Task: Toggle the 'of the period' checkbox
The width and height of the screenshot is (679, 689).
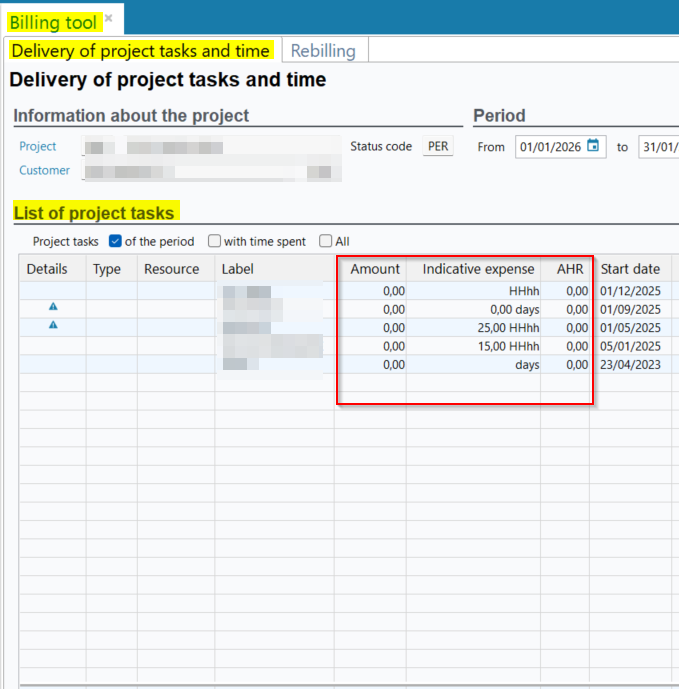Action: tap(115, 241)
